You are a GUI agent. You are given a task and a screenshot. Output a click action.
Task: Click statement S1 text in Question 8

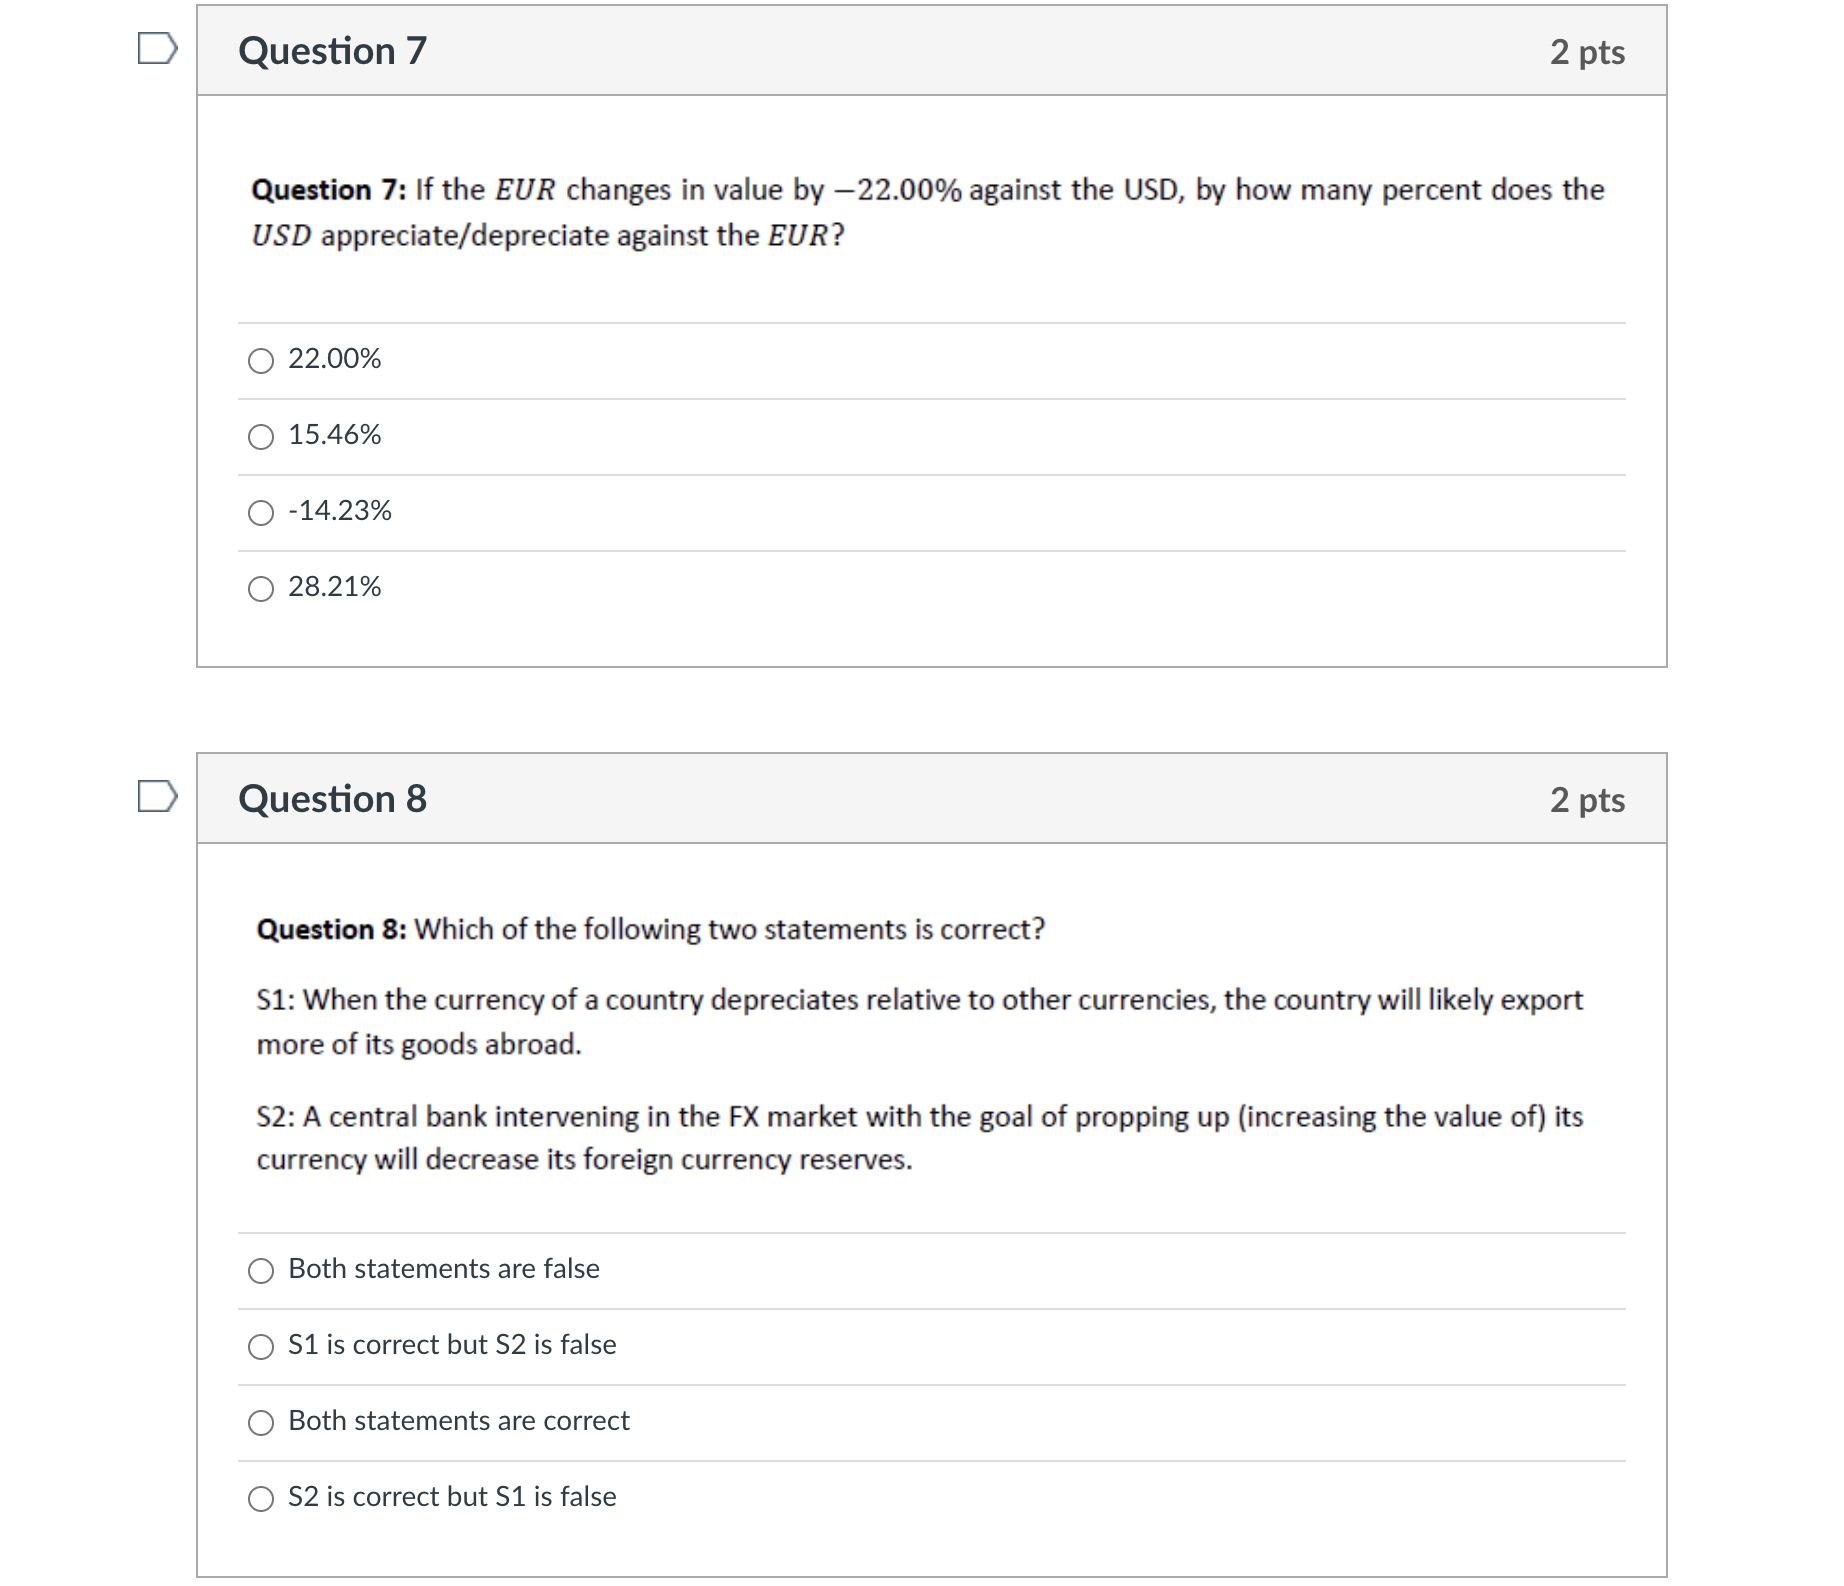click(x=900, y=1020)
